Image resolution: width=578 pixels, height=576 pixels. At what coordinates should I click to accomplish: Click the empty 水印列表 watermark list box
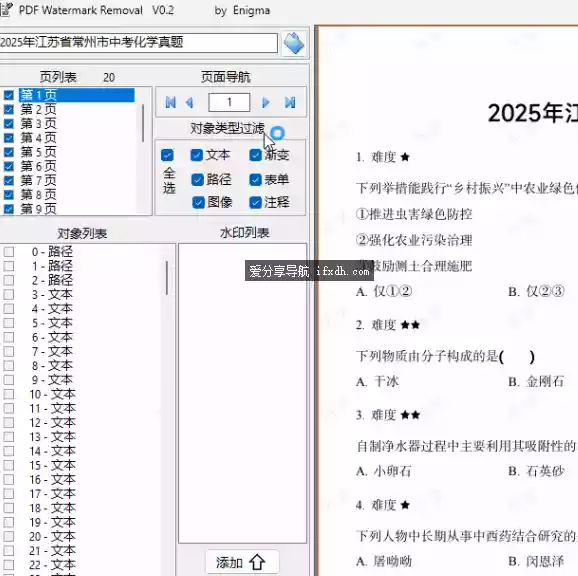coord(243,393)
